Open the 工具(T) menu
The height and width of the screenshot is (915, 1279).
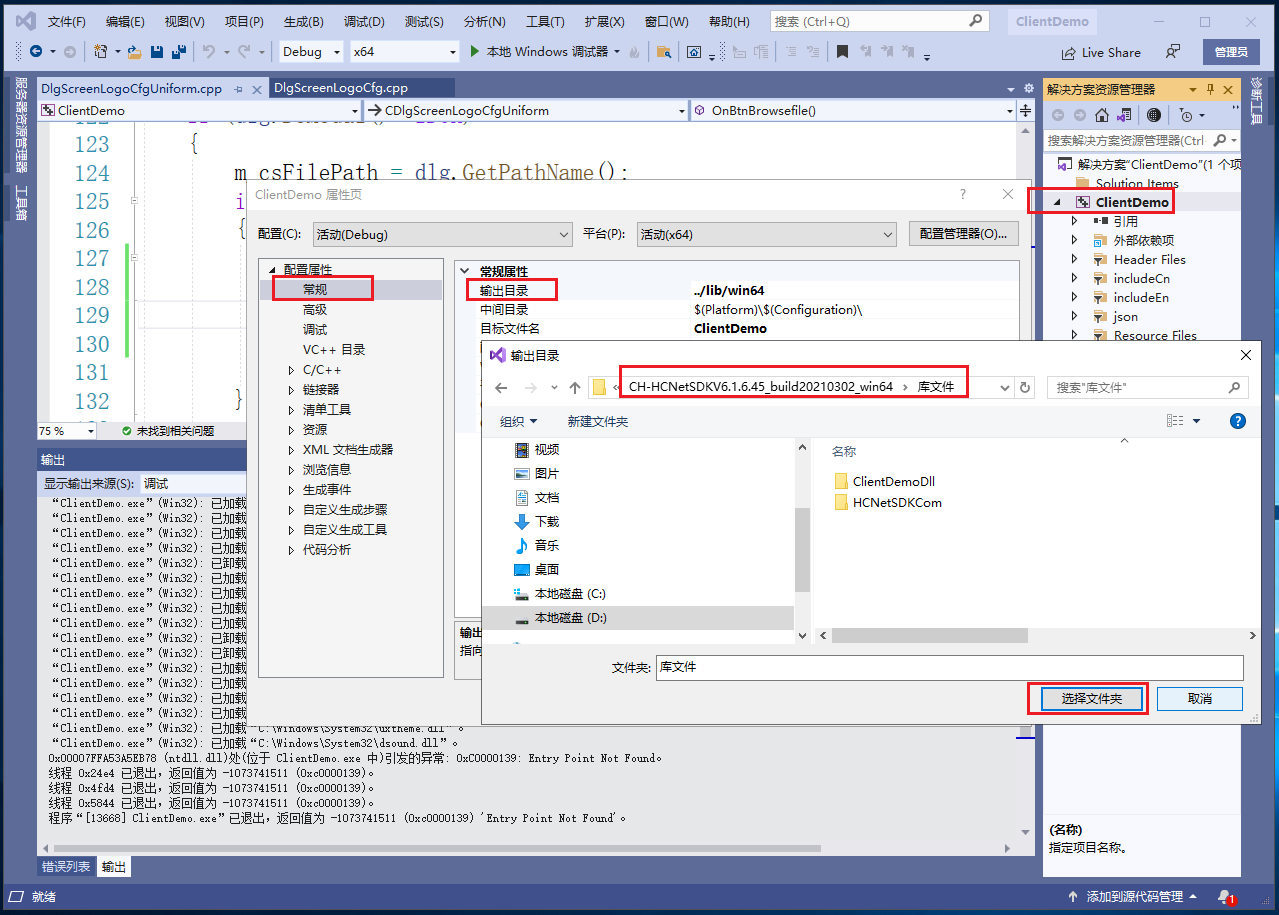click(x=545, y=21)
